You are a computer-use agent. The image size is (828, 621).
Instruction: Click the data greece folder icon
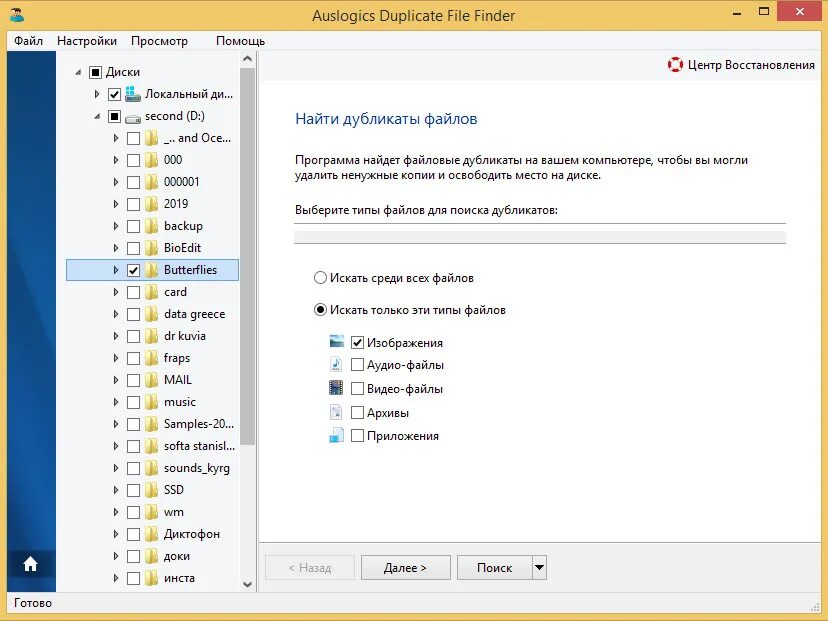[x=152, y=314]
